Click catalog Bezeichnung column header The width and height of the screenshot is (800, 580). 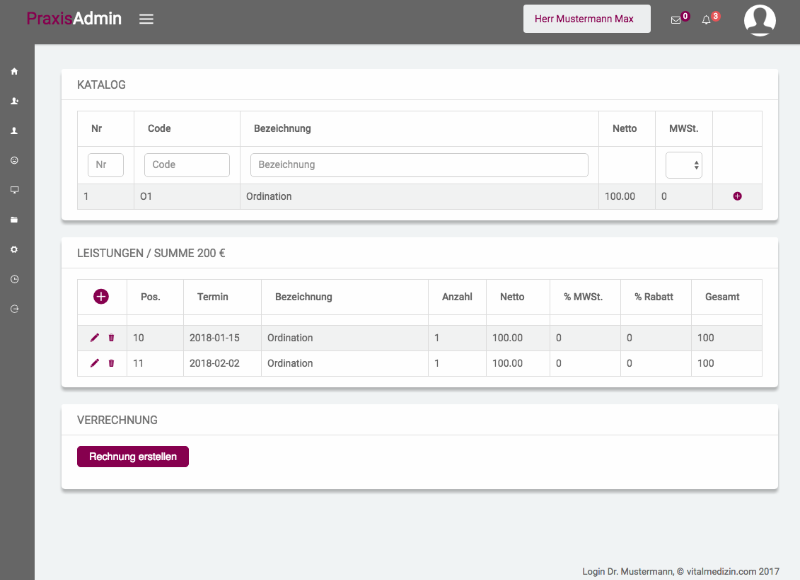[282, 129]
